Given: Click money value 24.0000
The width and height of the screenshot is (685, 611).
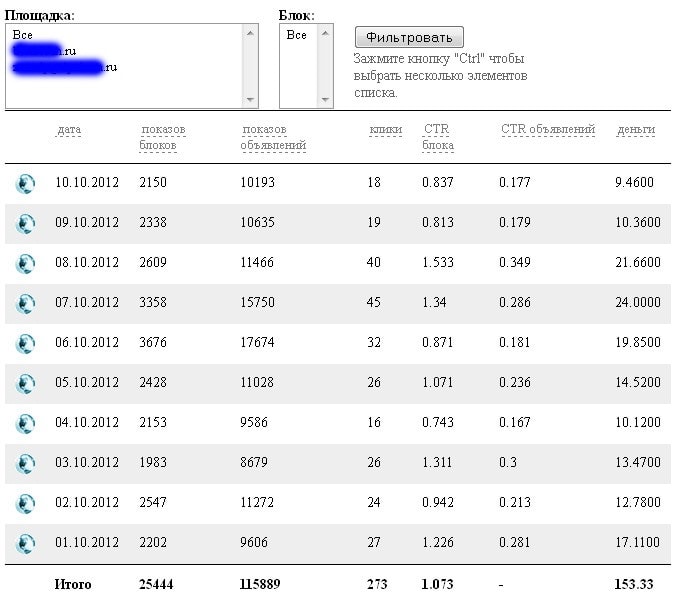Looking at the screenshot, I should pyautogui.click(x=638, y=303).
